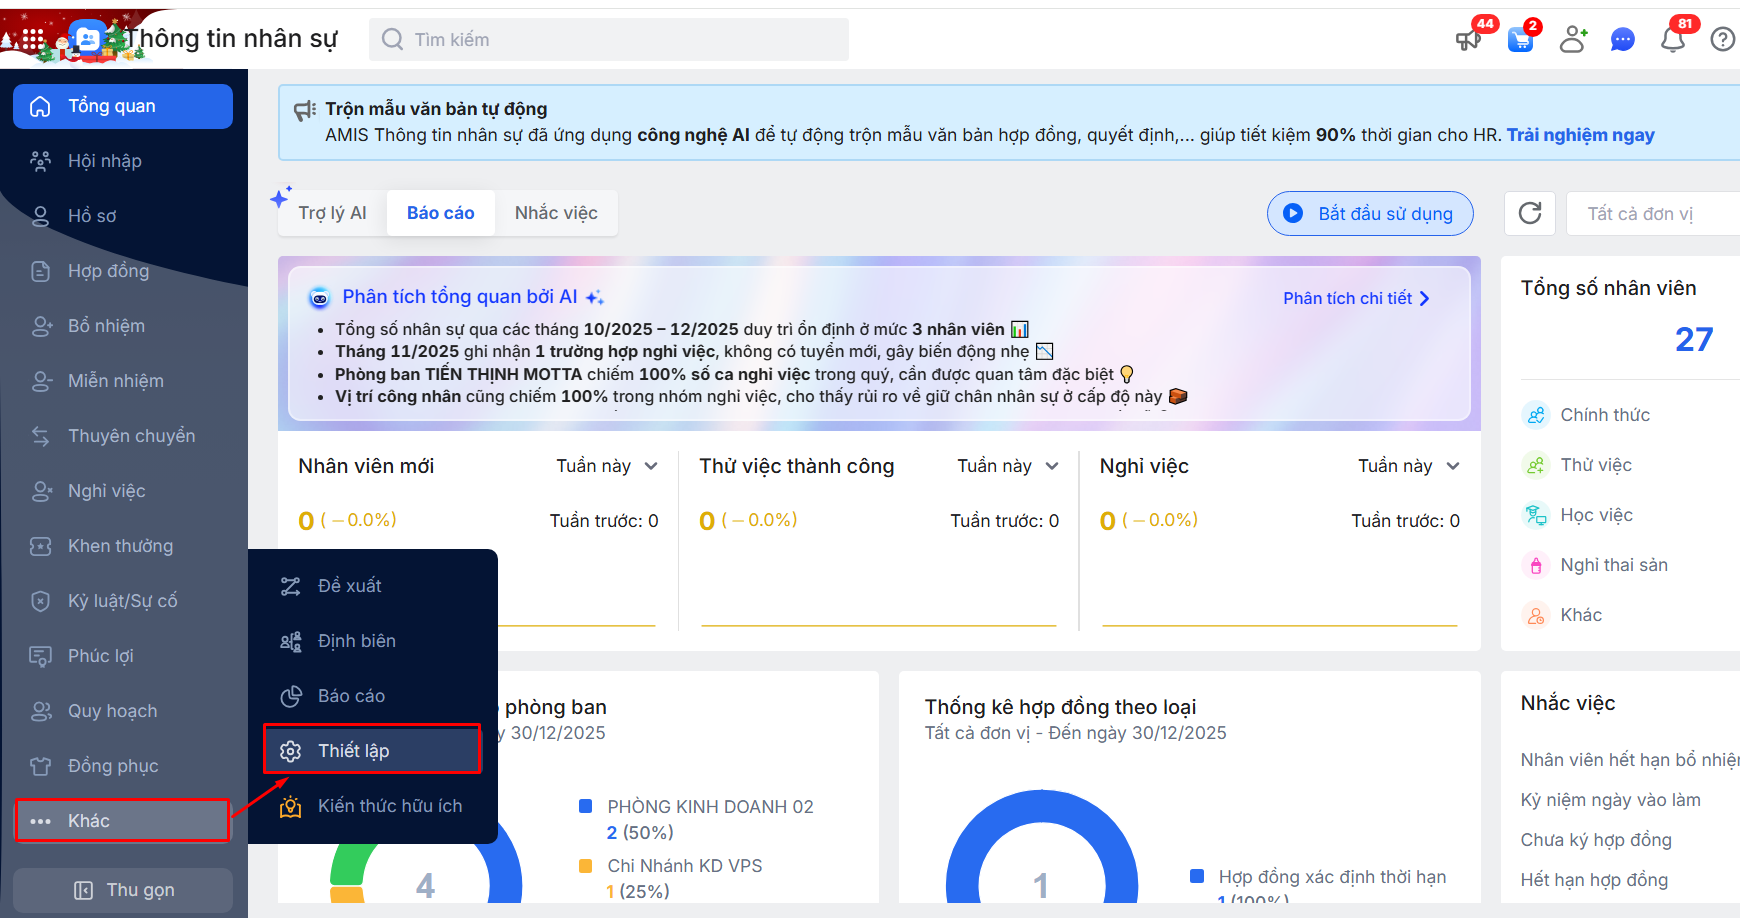Go to Hồ sơ in the sidebar
The image size is (1740, 918).
pos(123,216)
